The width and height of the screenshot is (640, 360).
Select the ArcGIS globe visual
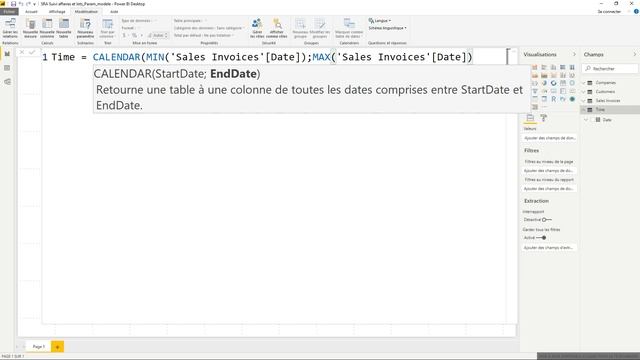[572, 99]
